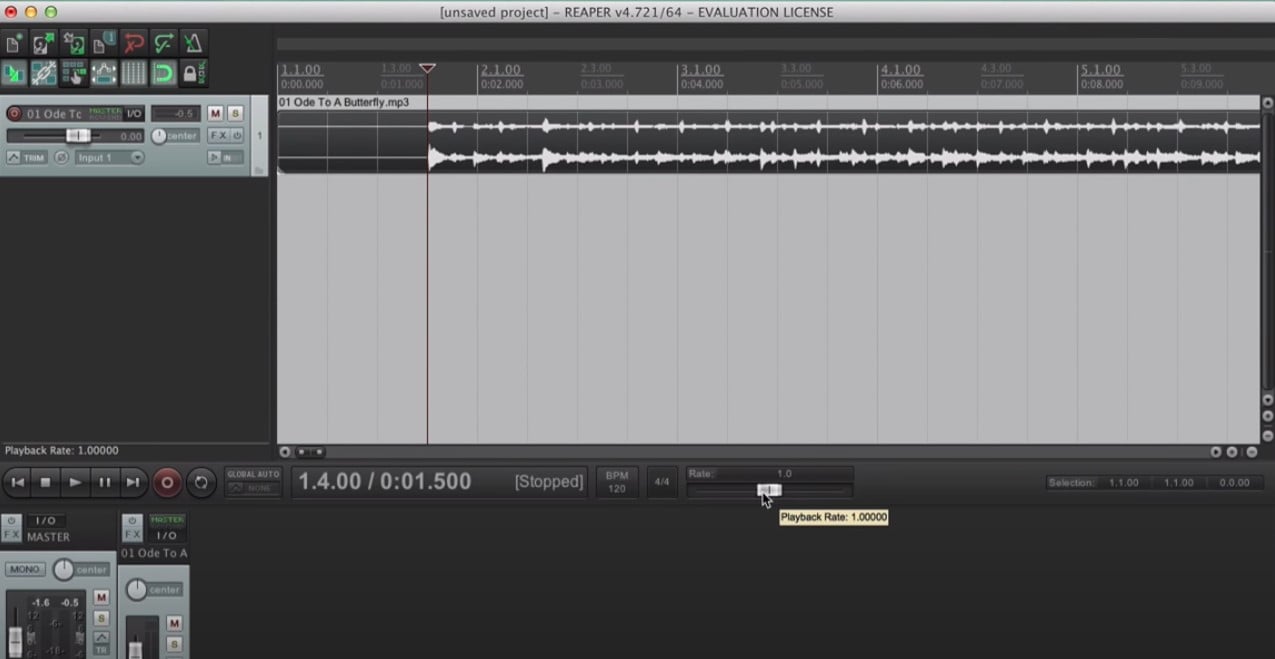1275x659 pixels.
Task: Click the Undo arrow icon
Action: click(x=132, y=43)
